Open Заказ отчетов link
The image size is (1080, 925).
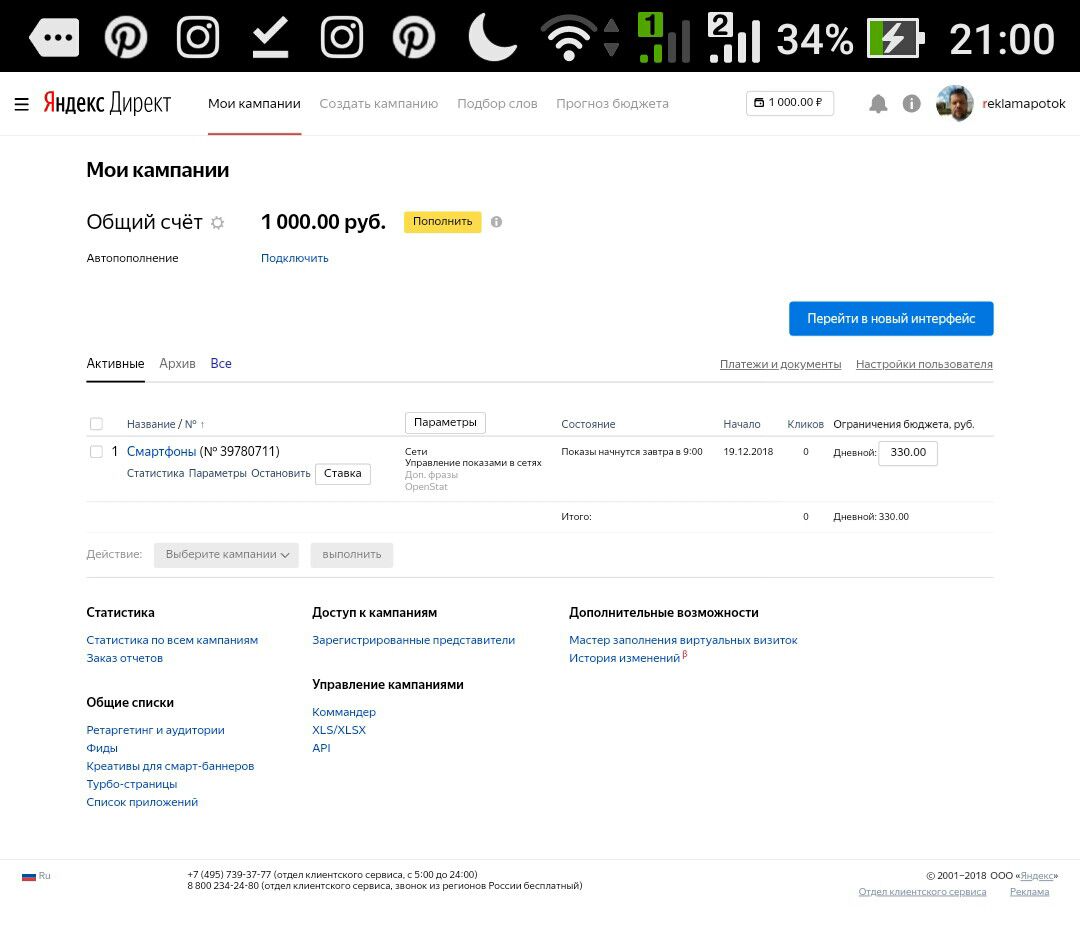(x=125, y=658)
